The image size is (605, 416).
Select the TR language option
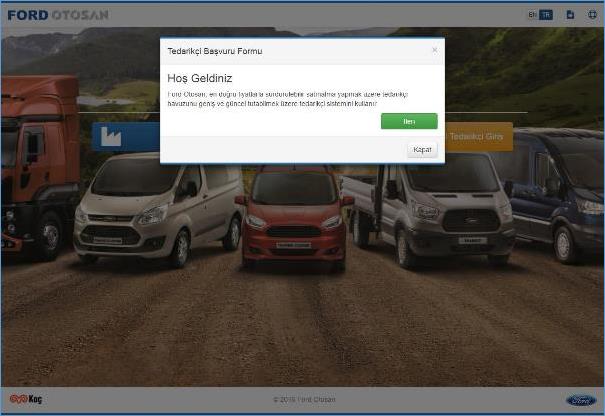click(546, 15)
